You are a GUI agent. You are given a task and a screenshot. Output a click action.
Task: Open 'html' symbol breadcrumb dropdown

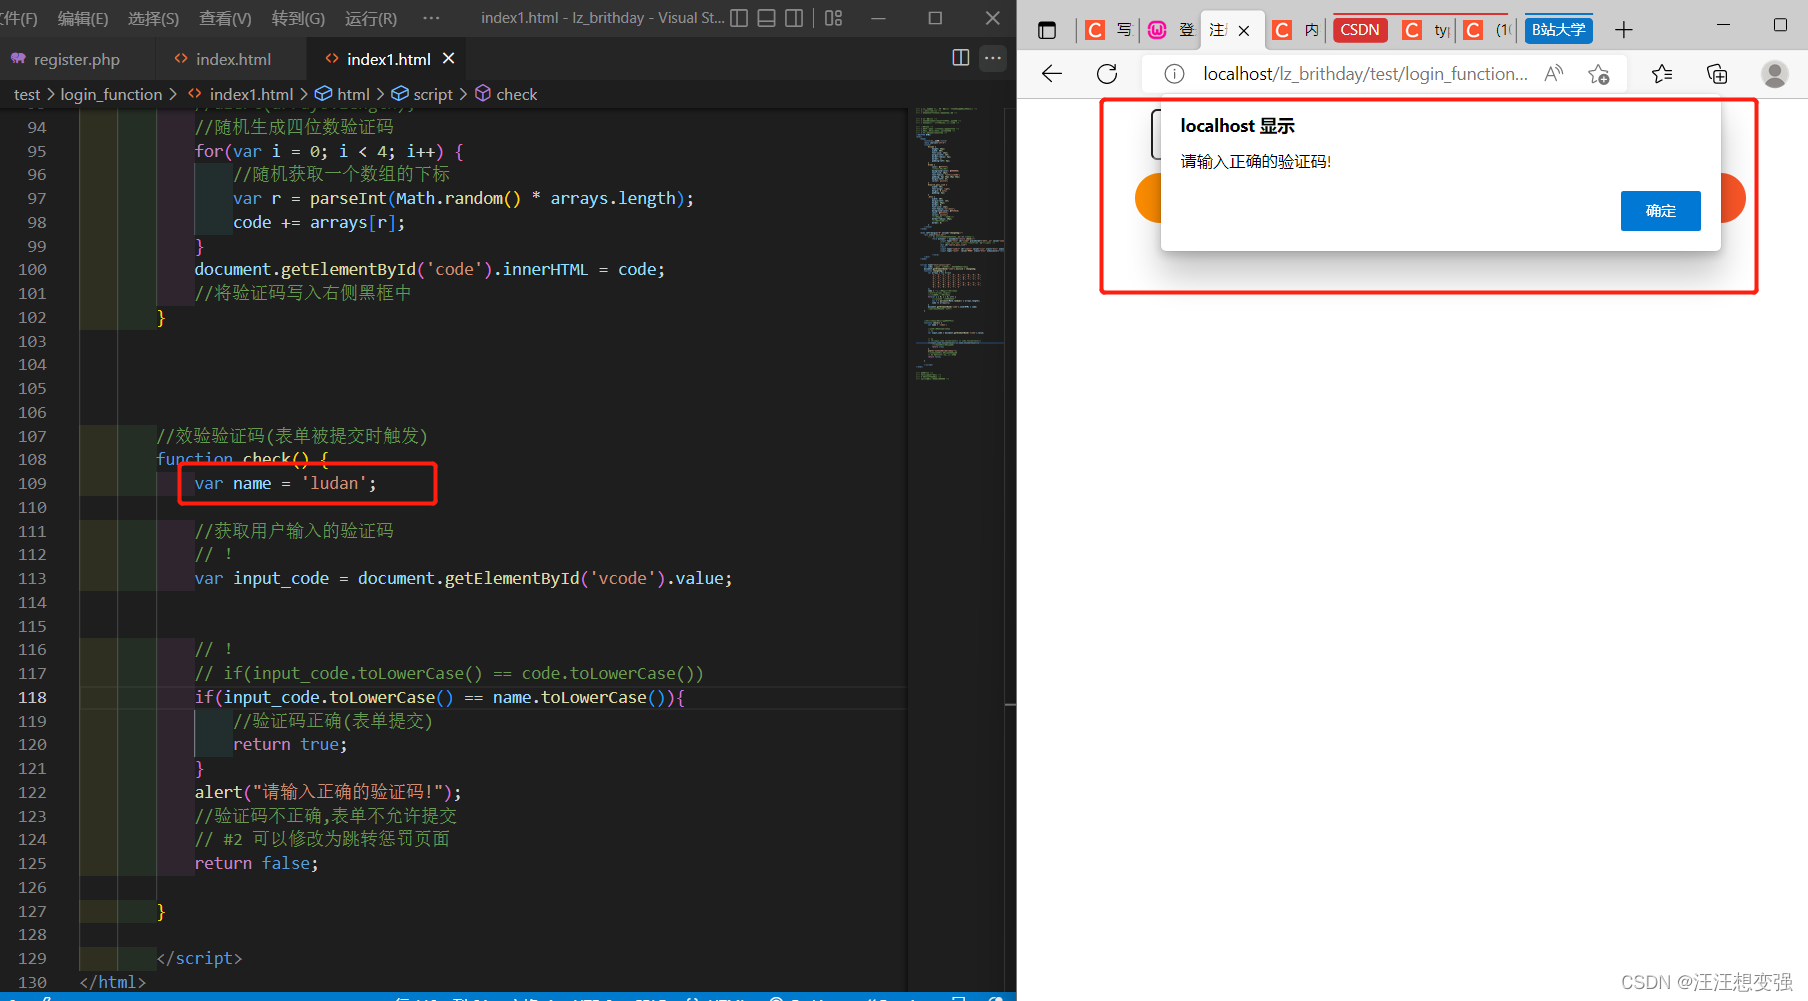click(x=343, y=94)
